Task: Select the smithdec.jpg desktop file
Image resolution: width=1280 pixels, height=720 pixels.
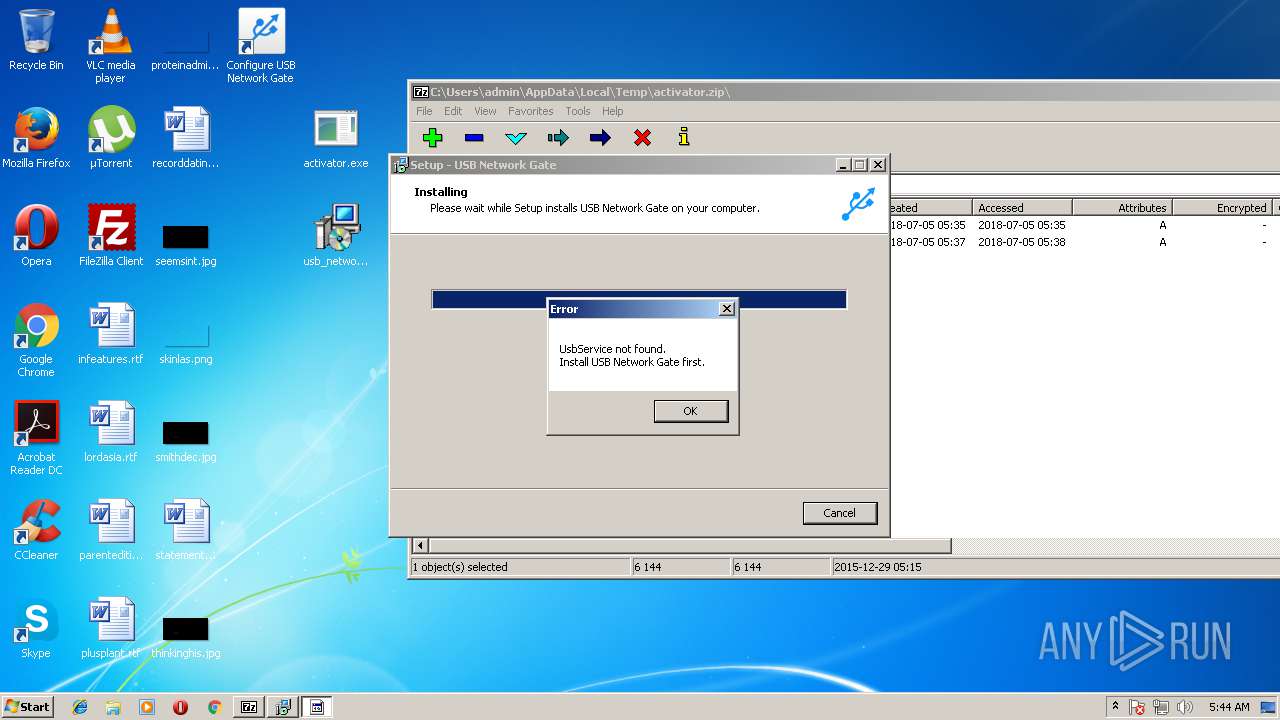Action: pos(186,439)
